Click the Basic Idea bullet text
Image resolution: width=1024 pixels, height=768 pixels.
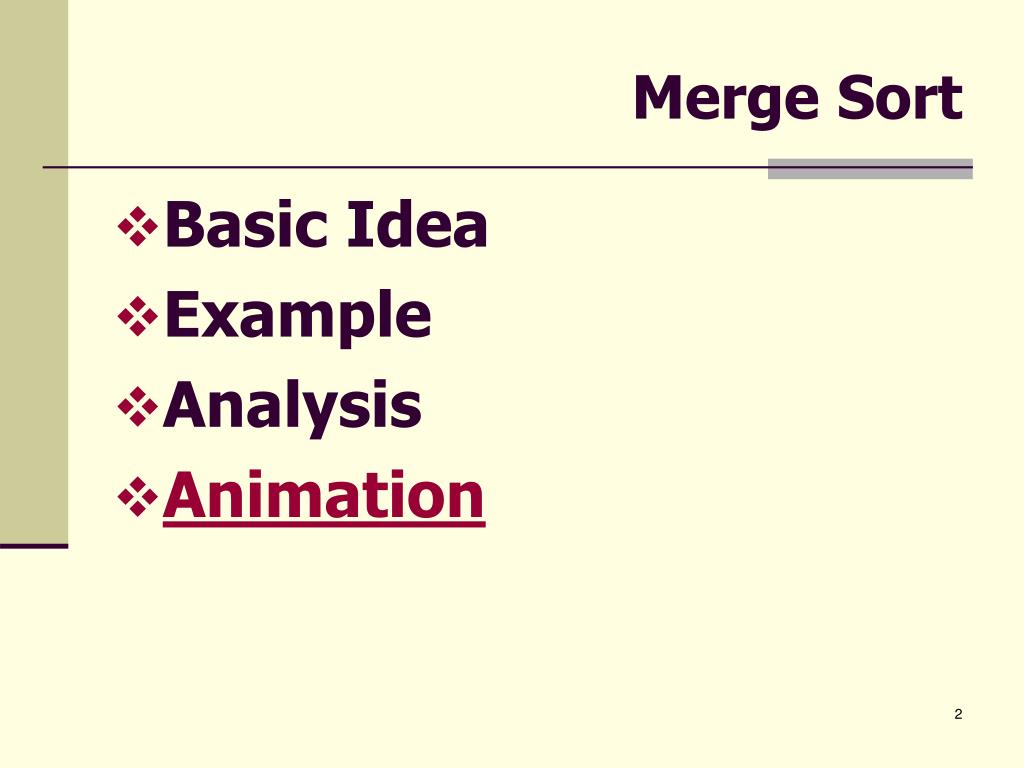coord(326,224)
